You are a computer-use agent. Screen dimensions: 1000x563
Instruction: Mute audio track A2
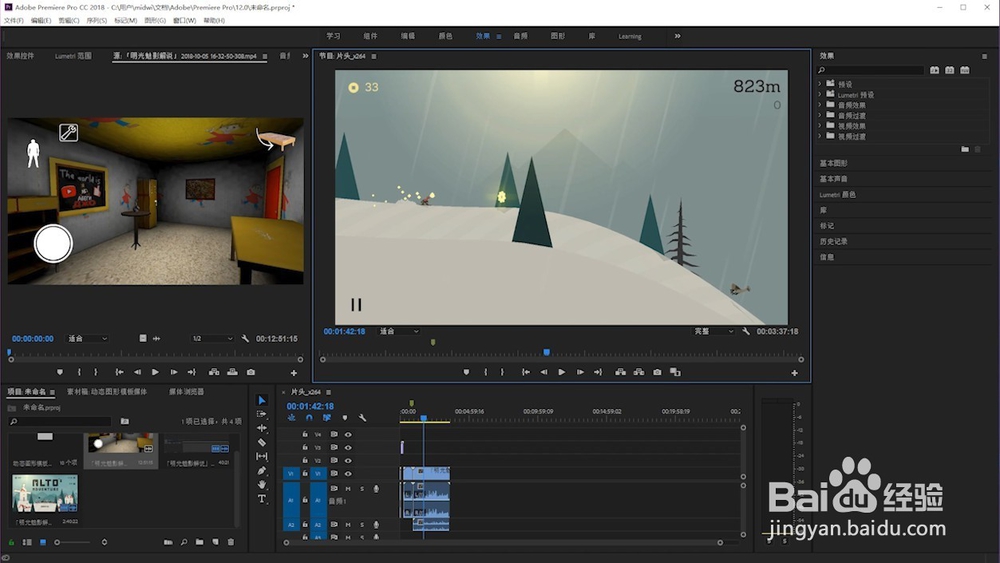[x=348, y=525]
